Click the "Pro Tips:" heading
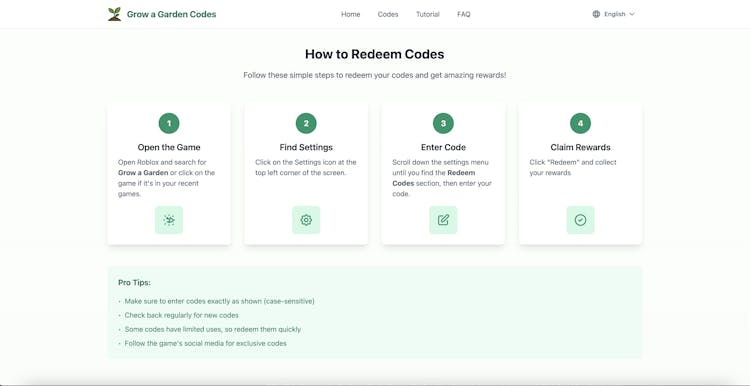The height and width of the screenshot is (386, 750). (x=134, y=283)
